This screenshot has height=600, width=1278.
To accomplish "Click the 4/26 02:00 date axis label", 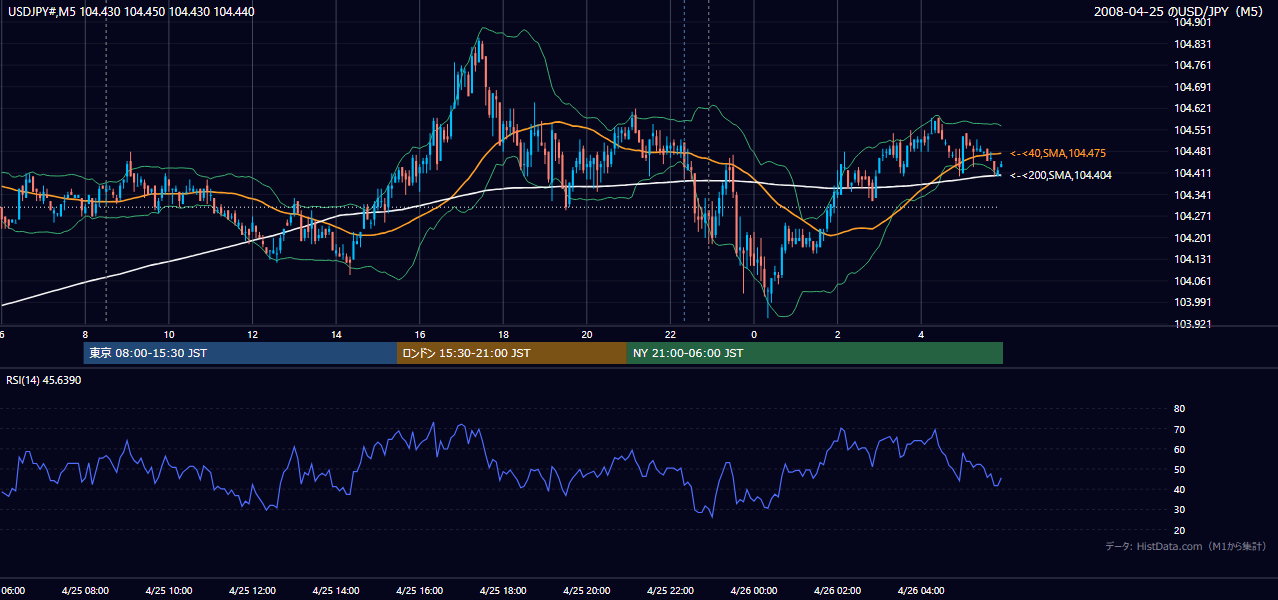I will 837,591.
